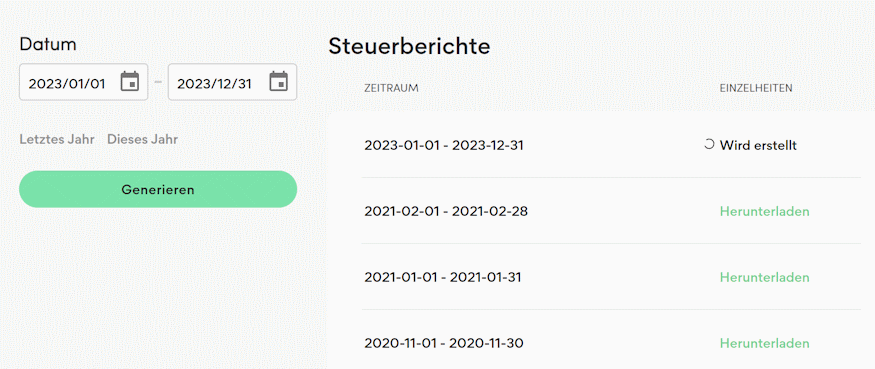Viewport: 875px width, 369px height.
Task: Select the 2023-01-01 - 2023-12-31 report row
Action: (x=611, y=145)
